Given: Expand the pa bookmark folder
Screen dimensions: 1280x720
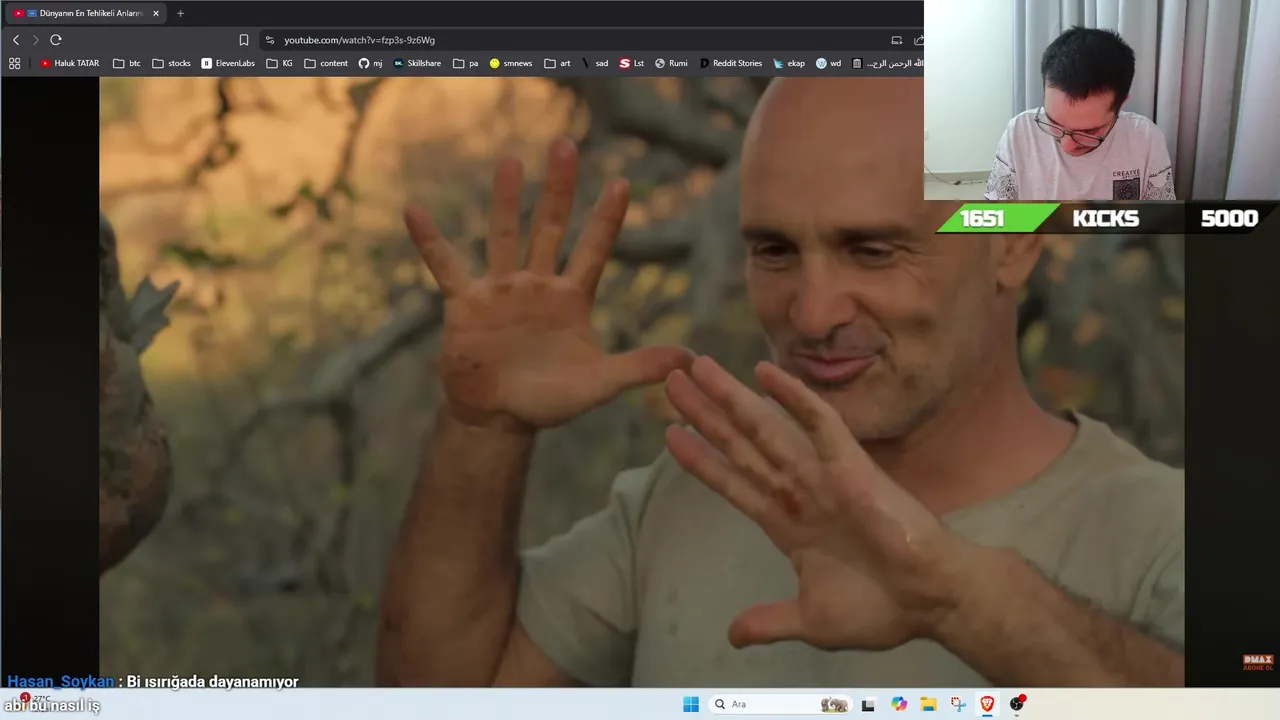Looking at the screenshot, I should [x=465, y=63].
